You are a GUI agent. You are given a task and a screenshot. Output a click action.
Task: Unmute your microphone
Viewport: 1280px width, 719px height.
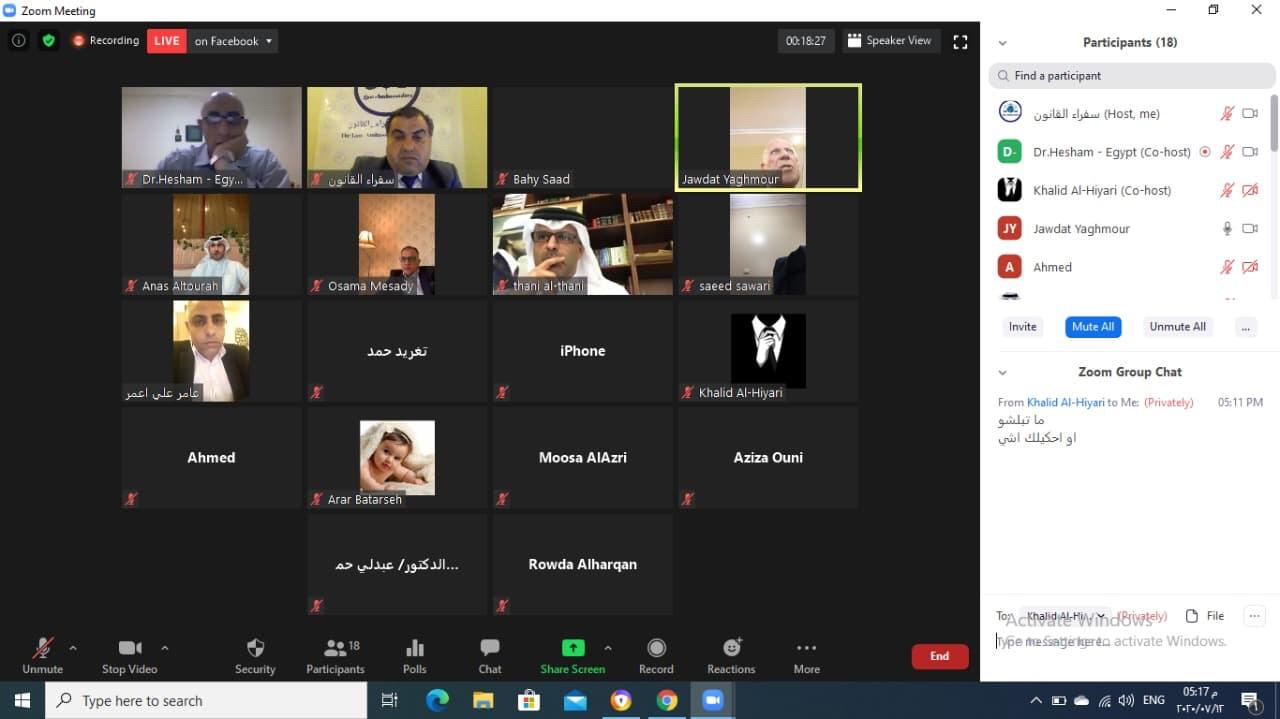click(x=42, y=655)
